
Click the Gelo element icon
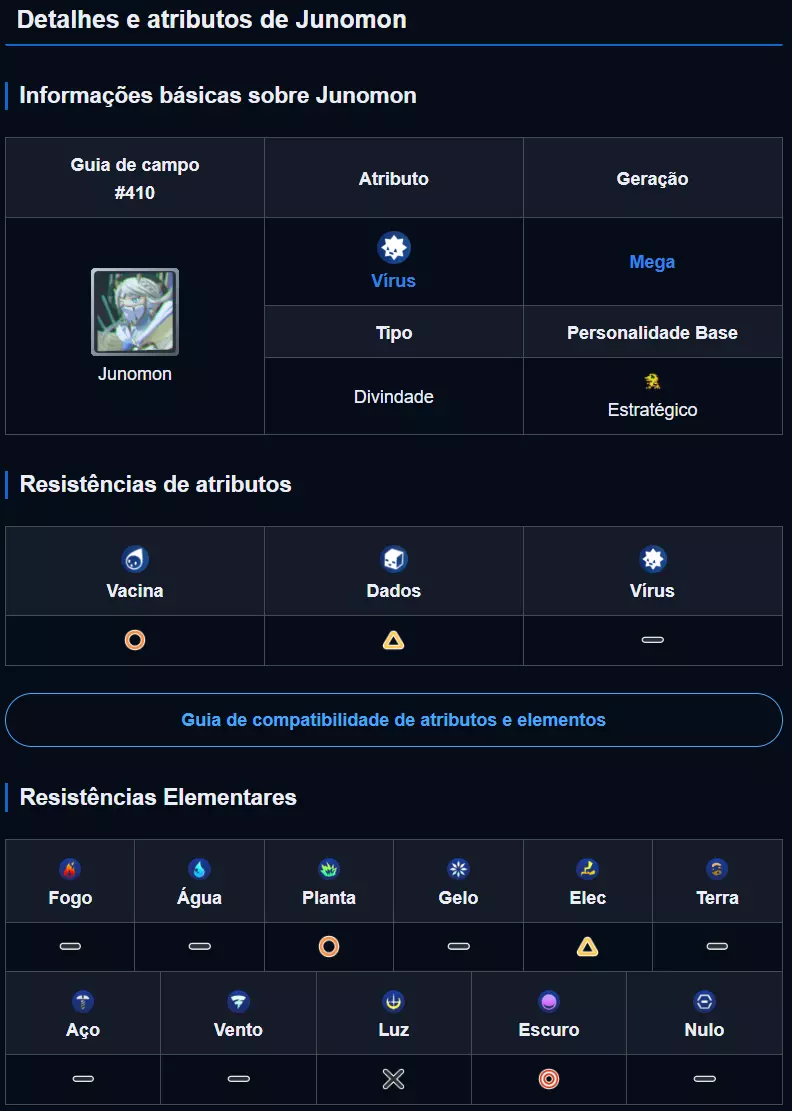tap(458, 869)
